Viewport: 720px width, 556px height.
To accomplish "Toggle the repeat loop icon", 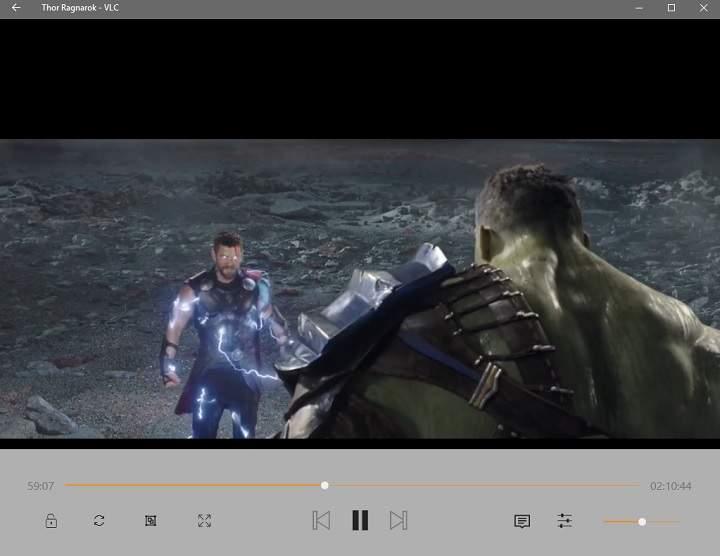I will 99,521.
